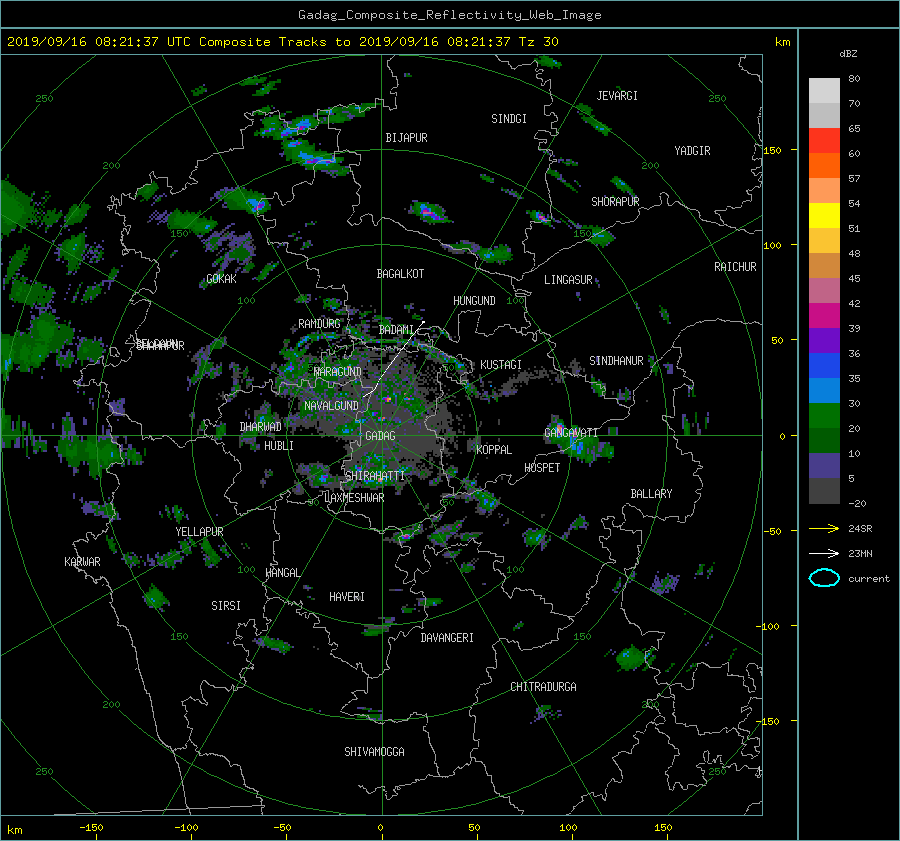Click the KUSTAGI city label
900x841 pixels.
coord(501,365)
